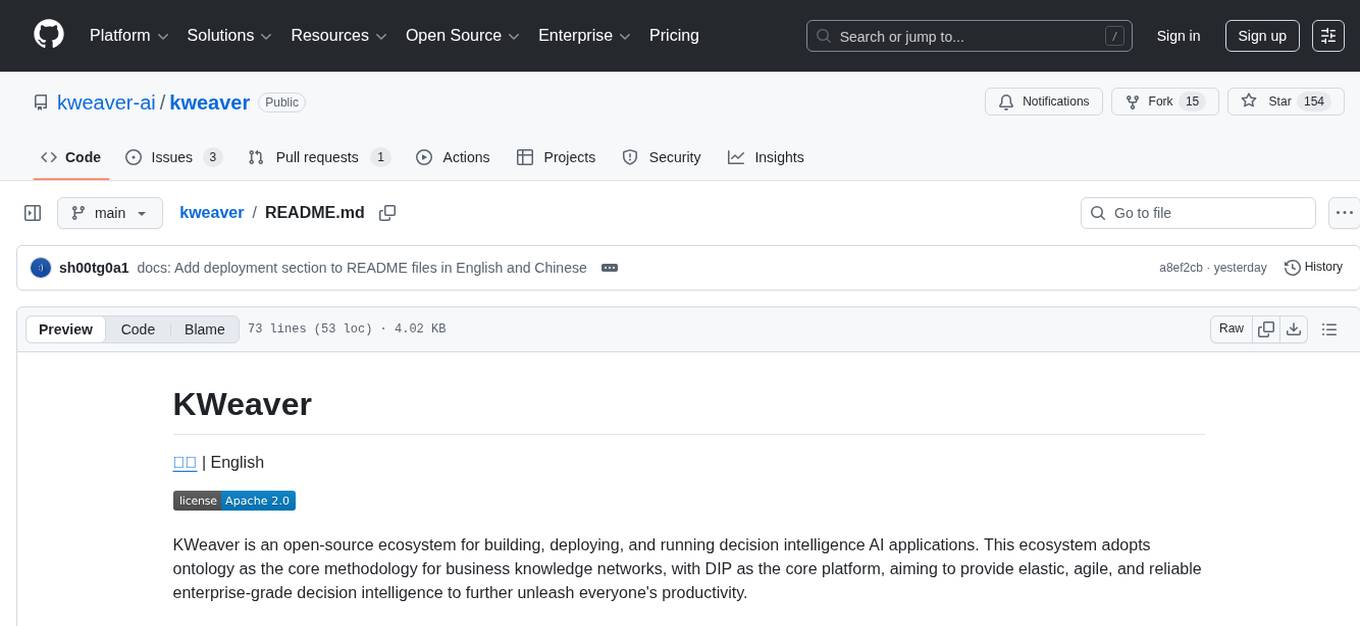1360x626 pixels.
Task: Click the Apache 2.0 license badge
Action: point(234,501)
